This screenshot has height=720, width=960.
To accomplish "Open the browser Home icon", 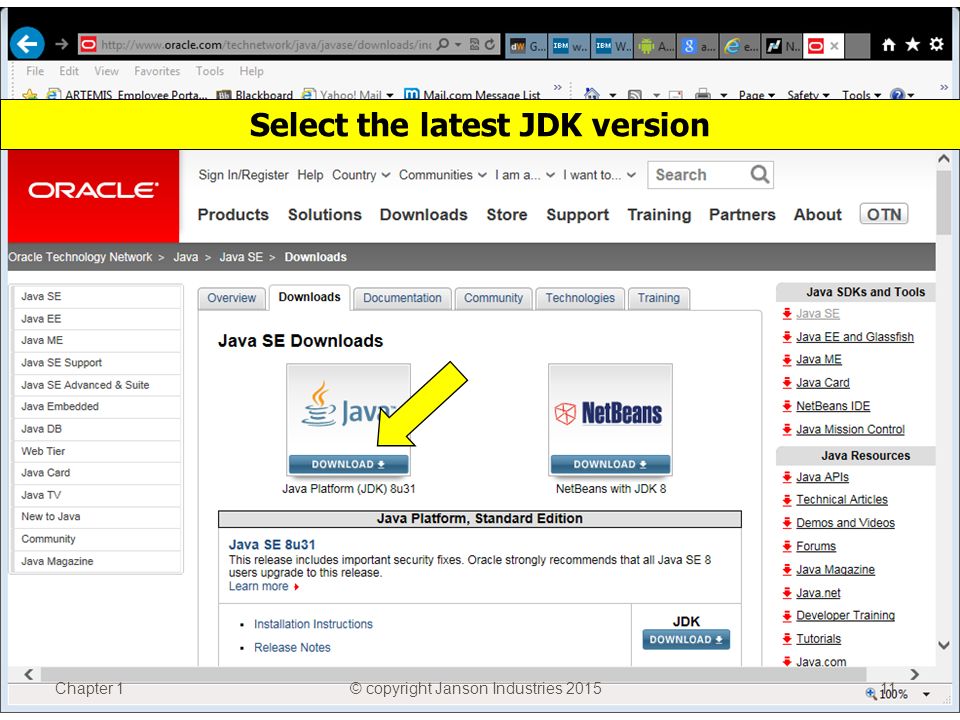I will coord(888,44).
